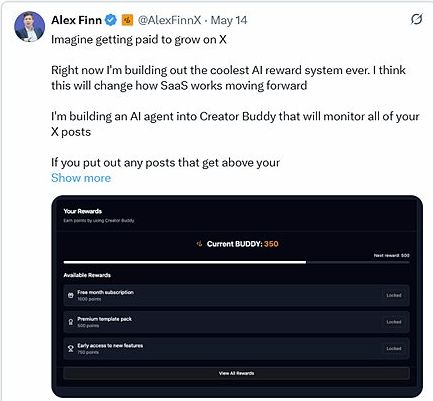Click Alex Finn's profile avatar
433x401 pixels.
pyautogui.click(x=29, y=27)
